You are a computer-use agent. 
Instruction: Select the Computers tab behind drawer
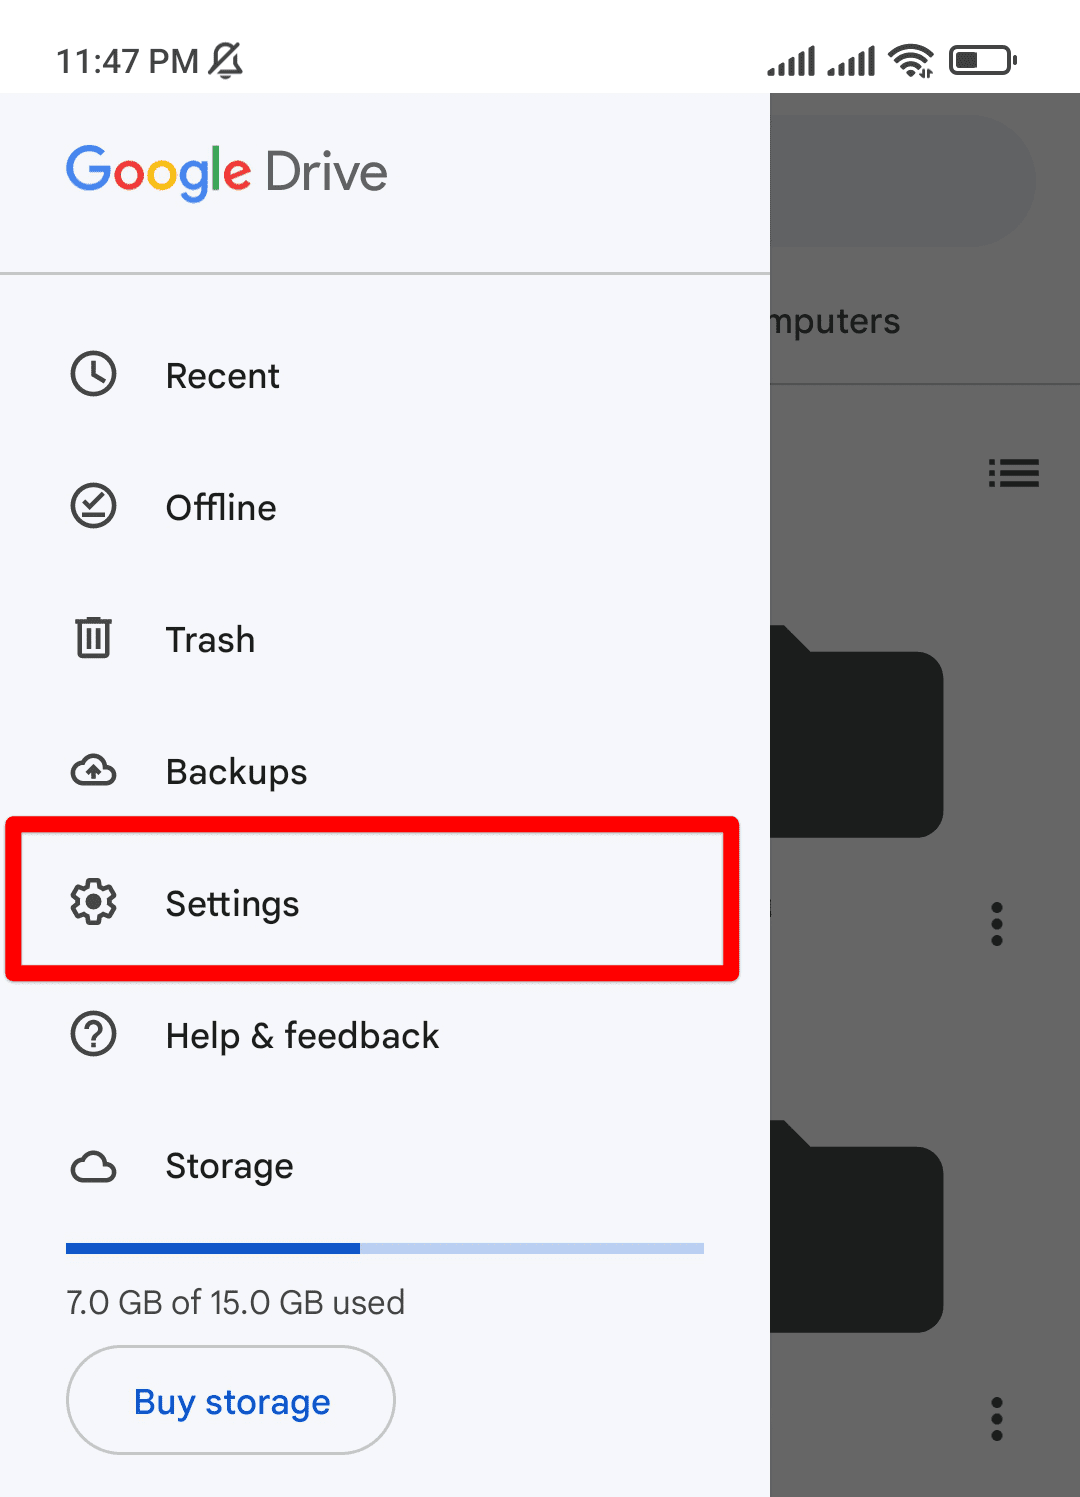click(x=836, y=321)
